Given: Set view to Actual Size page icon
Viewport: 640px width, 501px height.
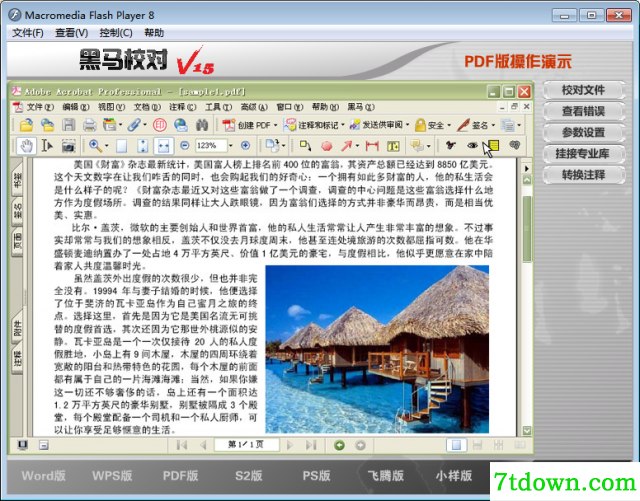Looking at the screenshot, I should (122, 146).
